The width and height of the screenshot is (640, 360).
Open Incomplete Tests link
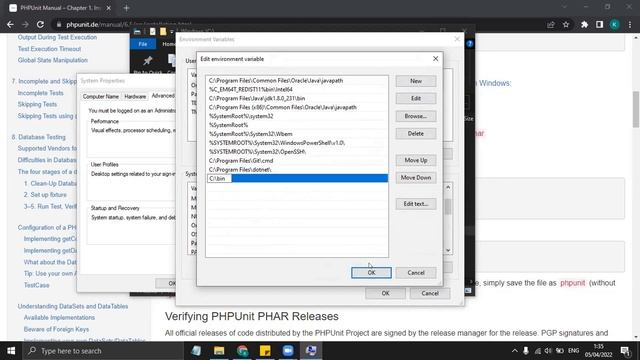[40, 93]
